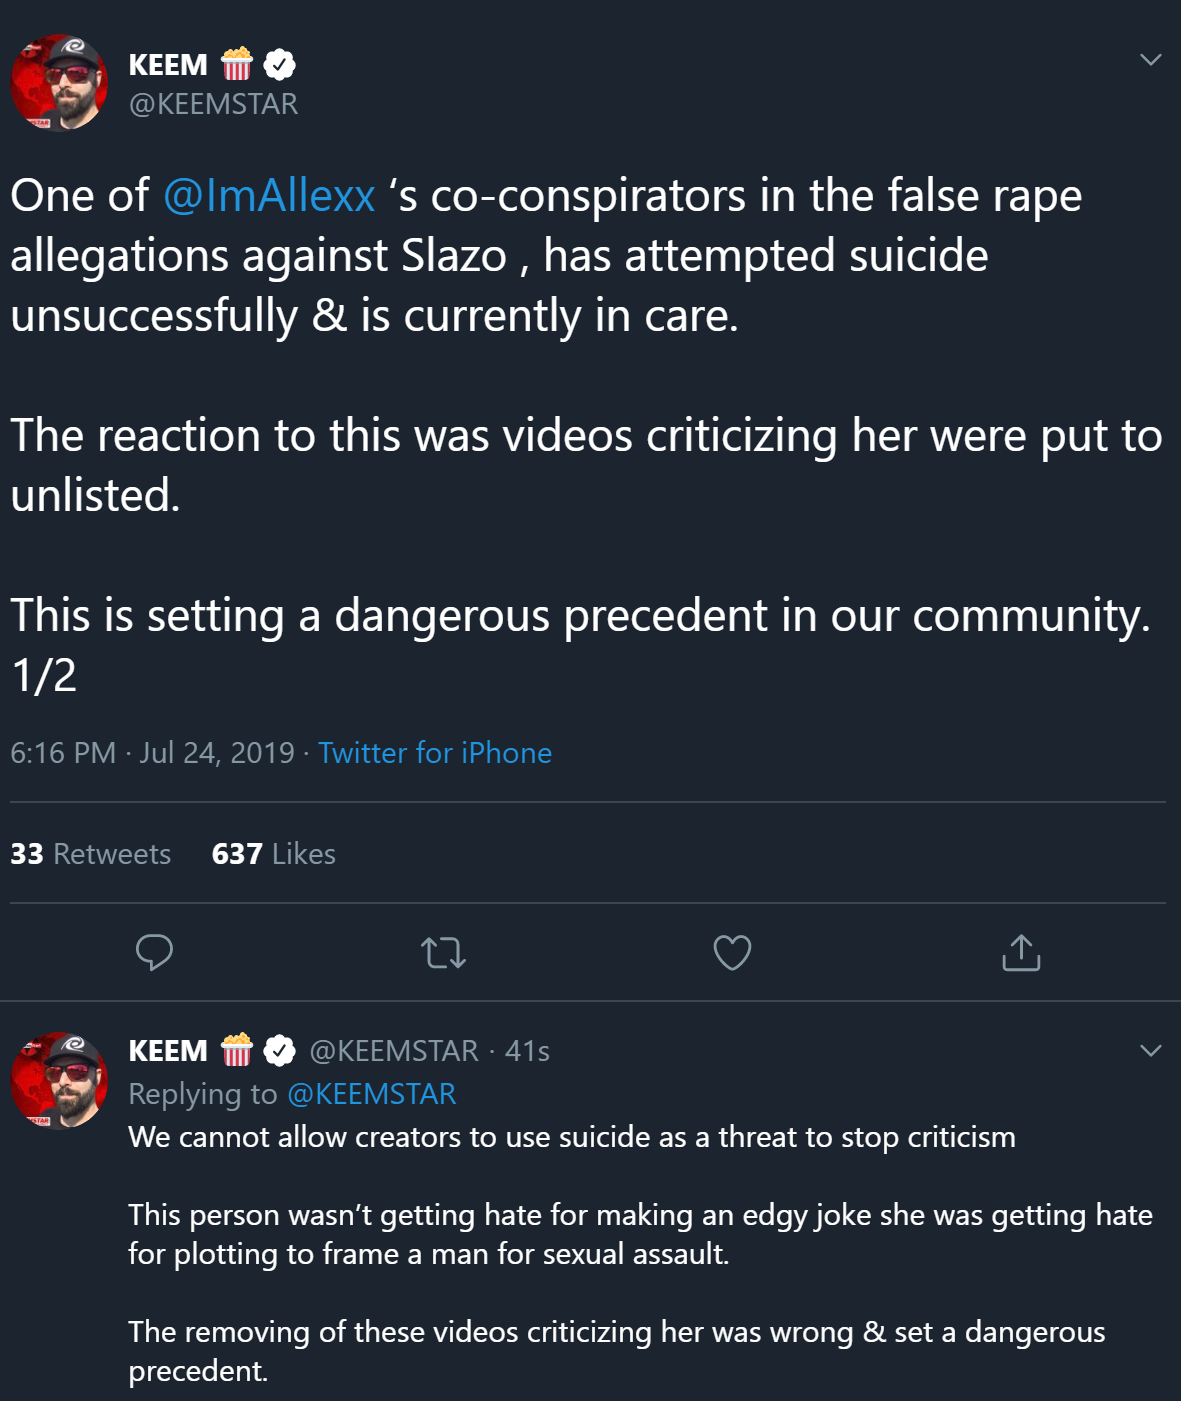This screenshot has width=1181, height=1401.
Task: Click verified badge in the reply tweet
Action: [280, 1051]
